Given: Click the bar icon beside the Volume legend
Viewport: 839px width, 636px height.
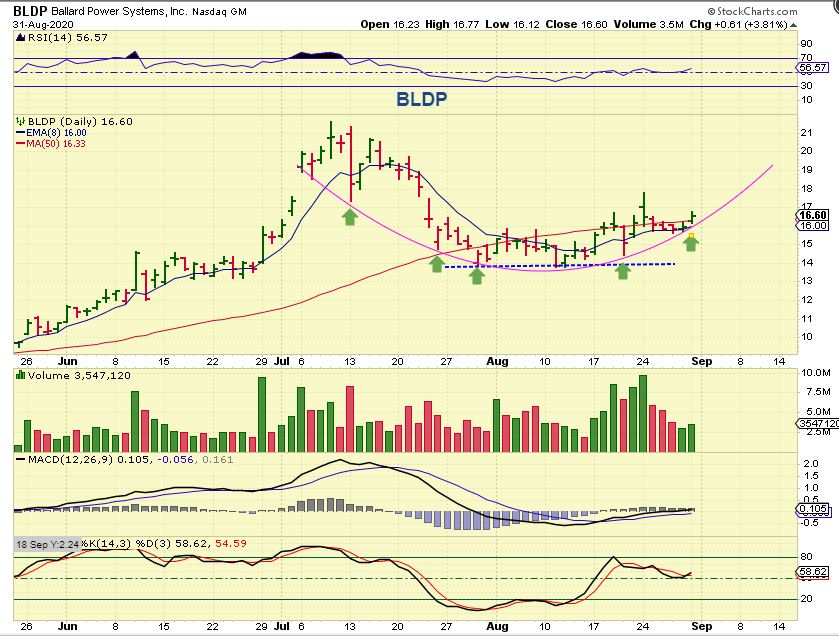Looking at the screenshot, I should point(20,376).
